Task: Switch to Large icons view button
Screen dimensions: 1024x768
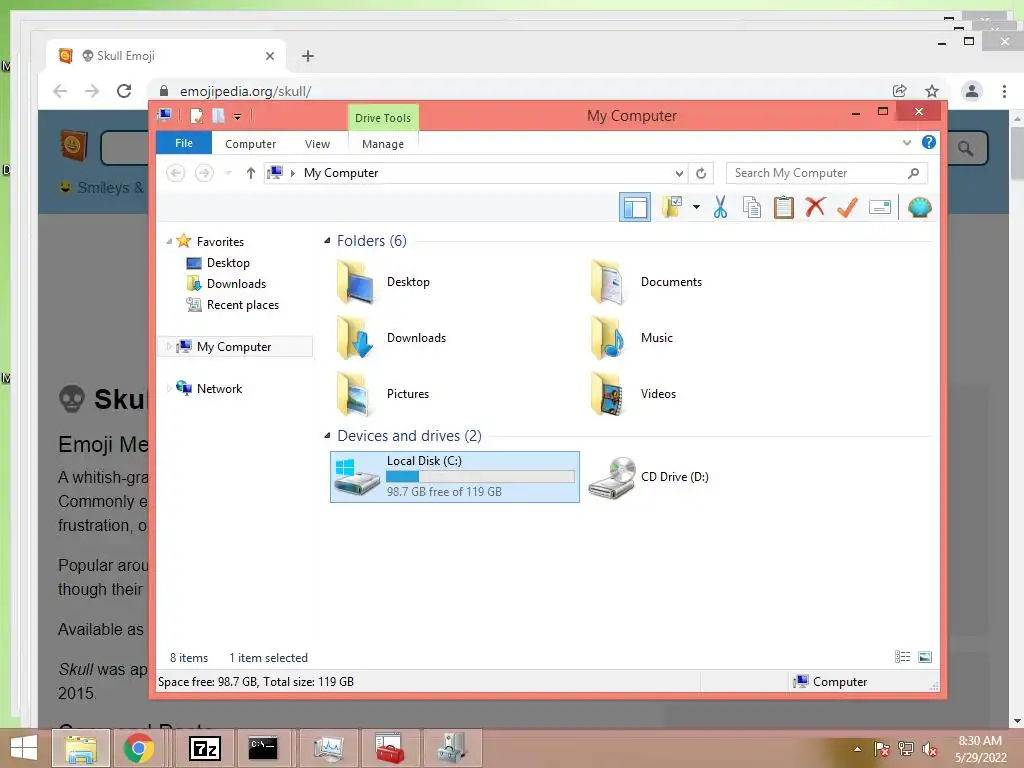Action: click(925, 657)
